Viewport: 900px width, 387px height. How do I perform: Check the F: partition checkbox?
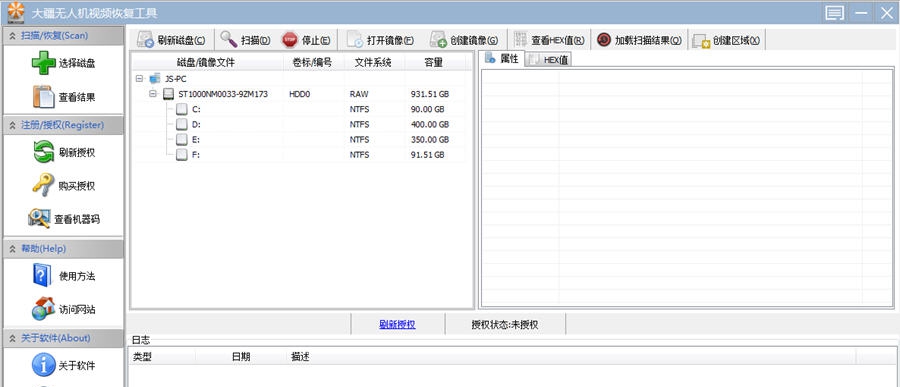pos(182,154)
